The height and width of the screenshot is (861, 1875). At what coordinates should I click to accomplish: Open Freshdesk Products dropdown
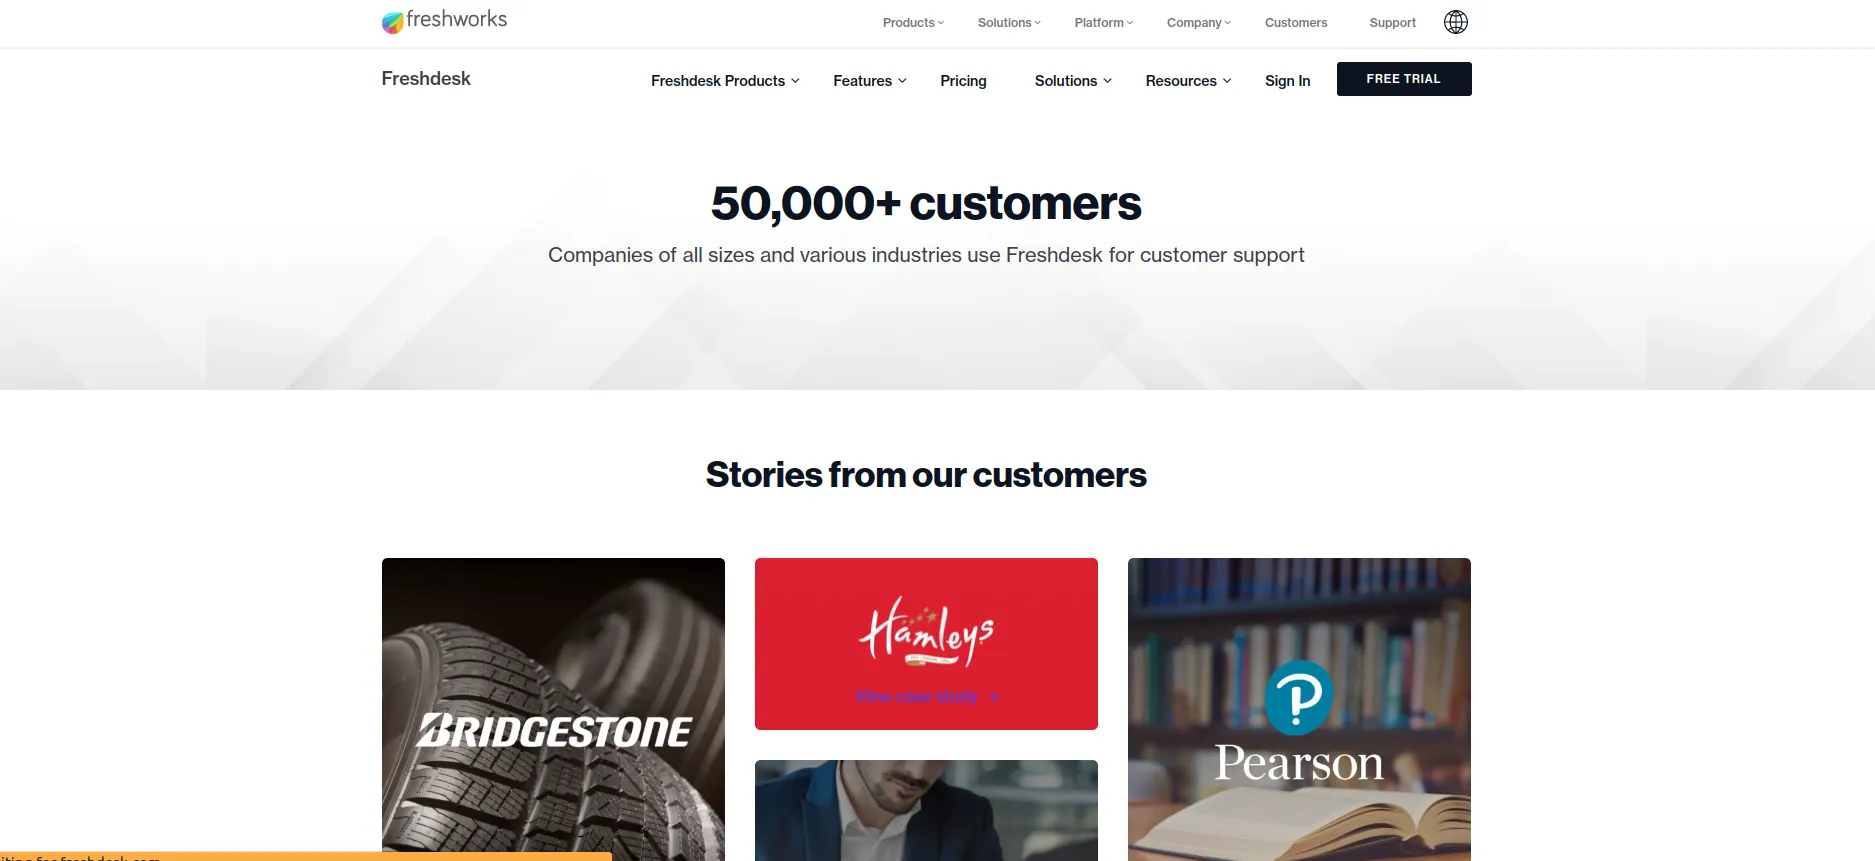[725, 81]
